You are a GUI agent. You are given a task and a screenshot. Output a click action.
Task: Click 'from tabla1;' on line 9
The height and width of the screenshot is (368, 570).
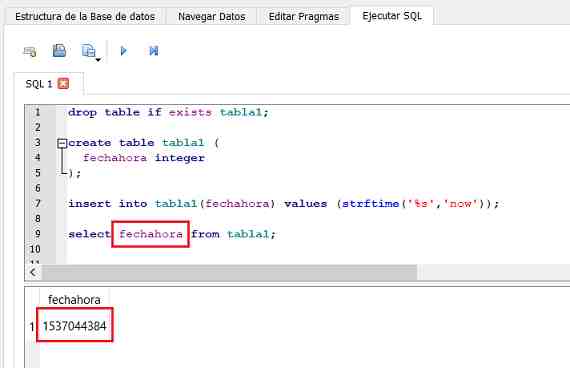[x=233, y=234]
